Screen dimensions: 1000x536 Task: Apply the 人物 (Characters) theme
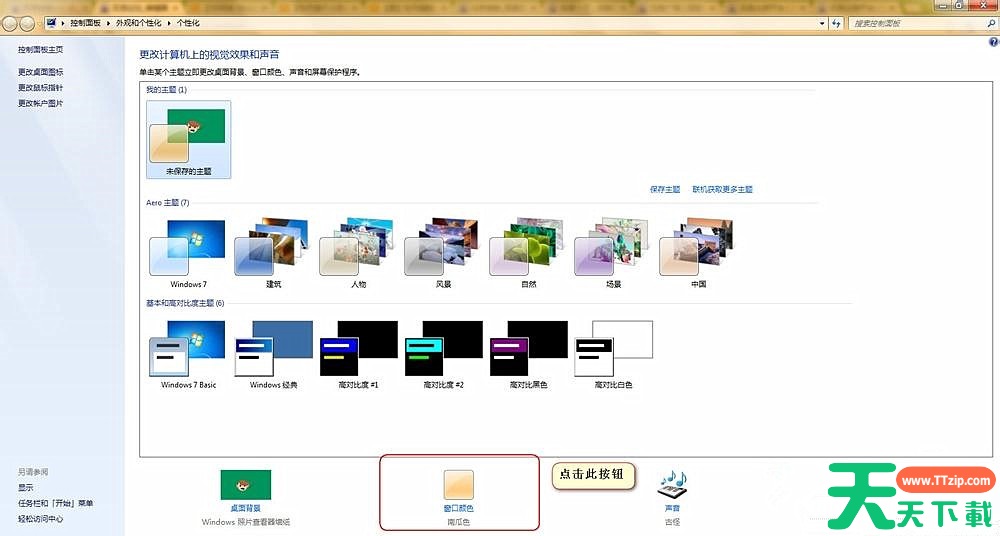[x=358, y=254]
